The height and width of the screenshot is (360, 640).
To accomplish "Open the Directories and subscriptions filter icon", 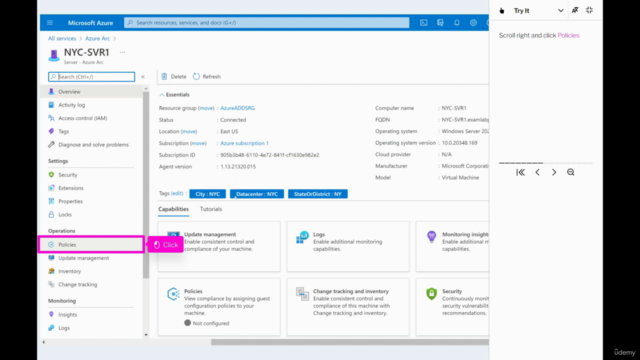I will pyautogui.click(x=440, y=22).
